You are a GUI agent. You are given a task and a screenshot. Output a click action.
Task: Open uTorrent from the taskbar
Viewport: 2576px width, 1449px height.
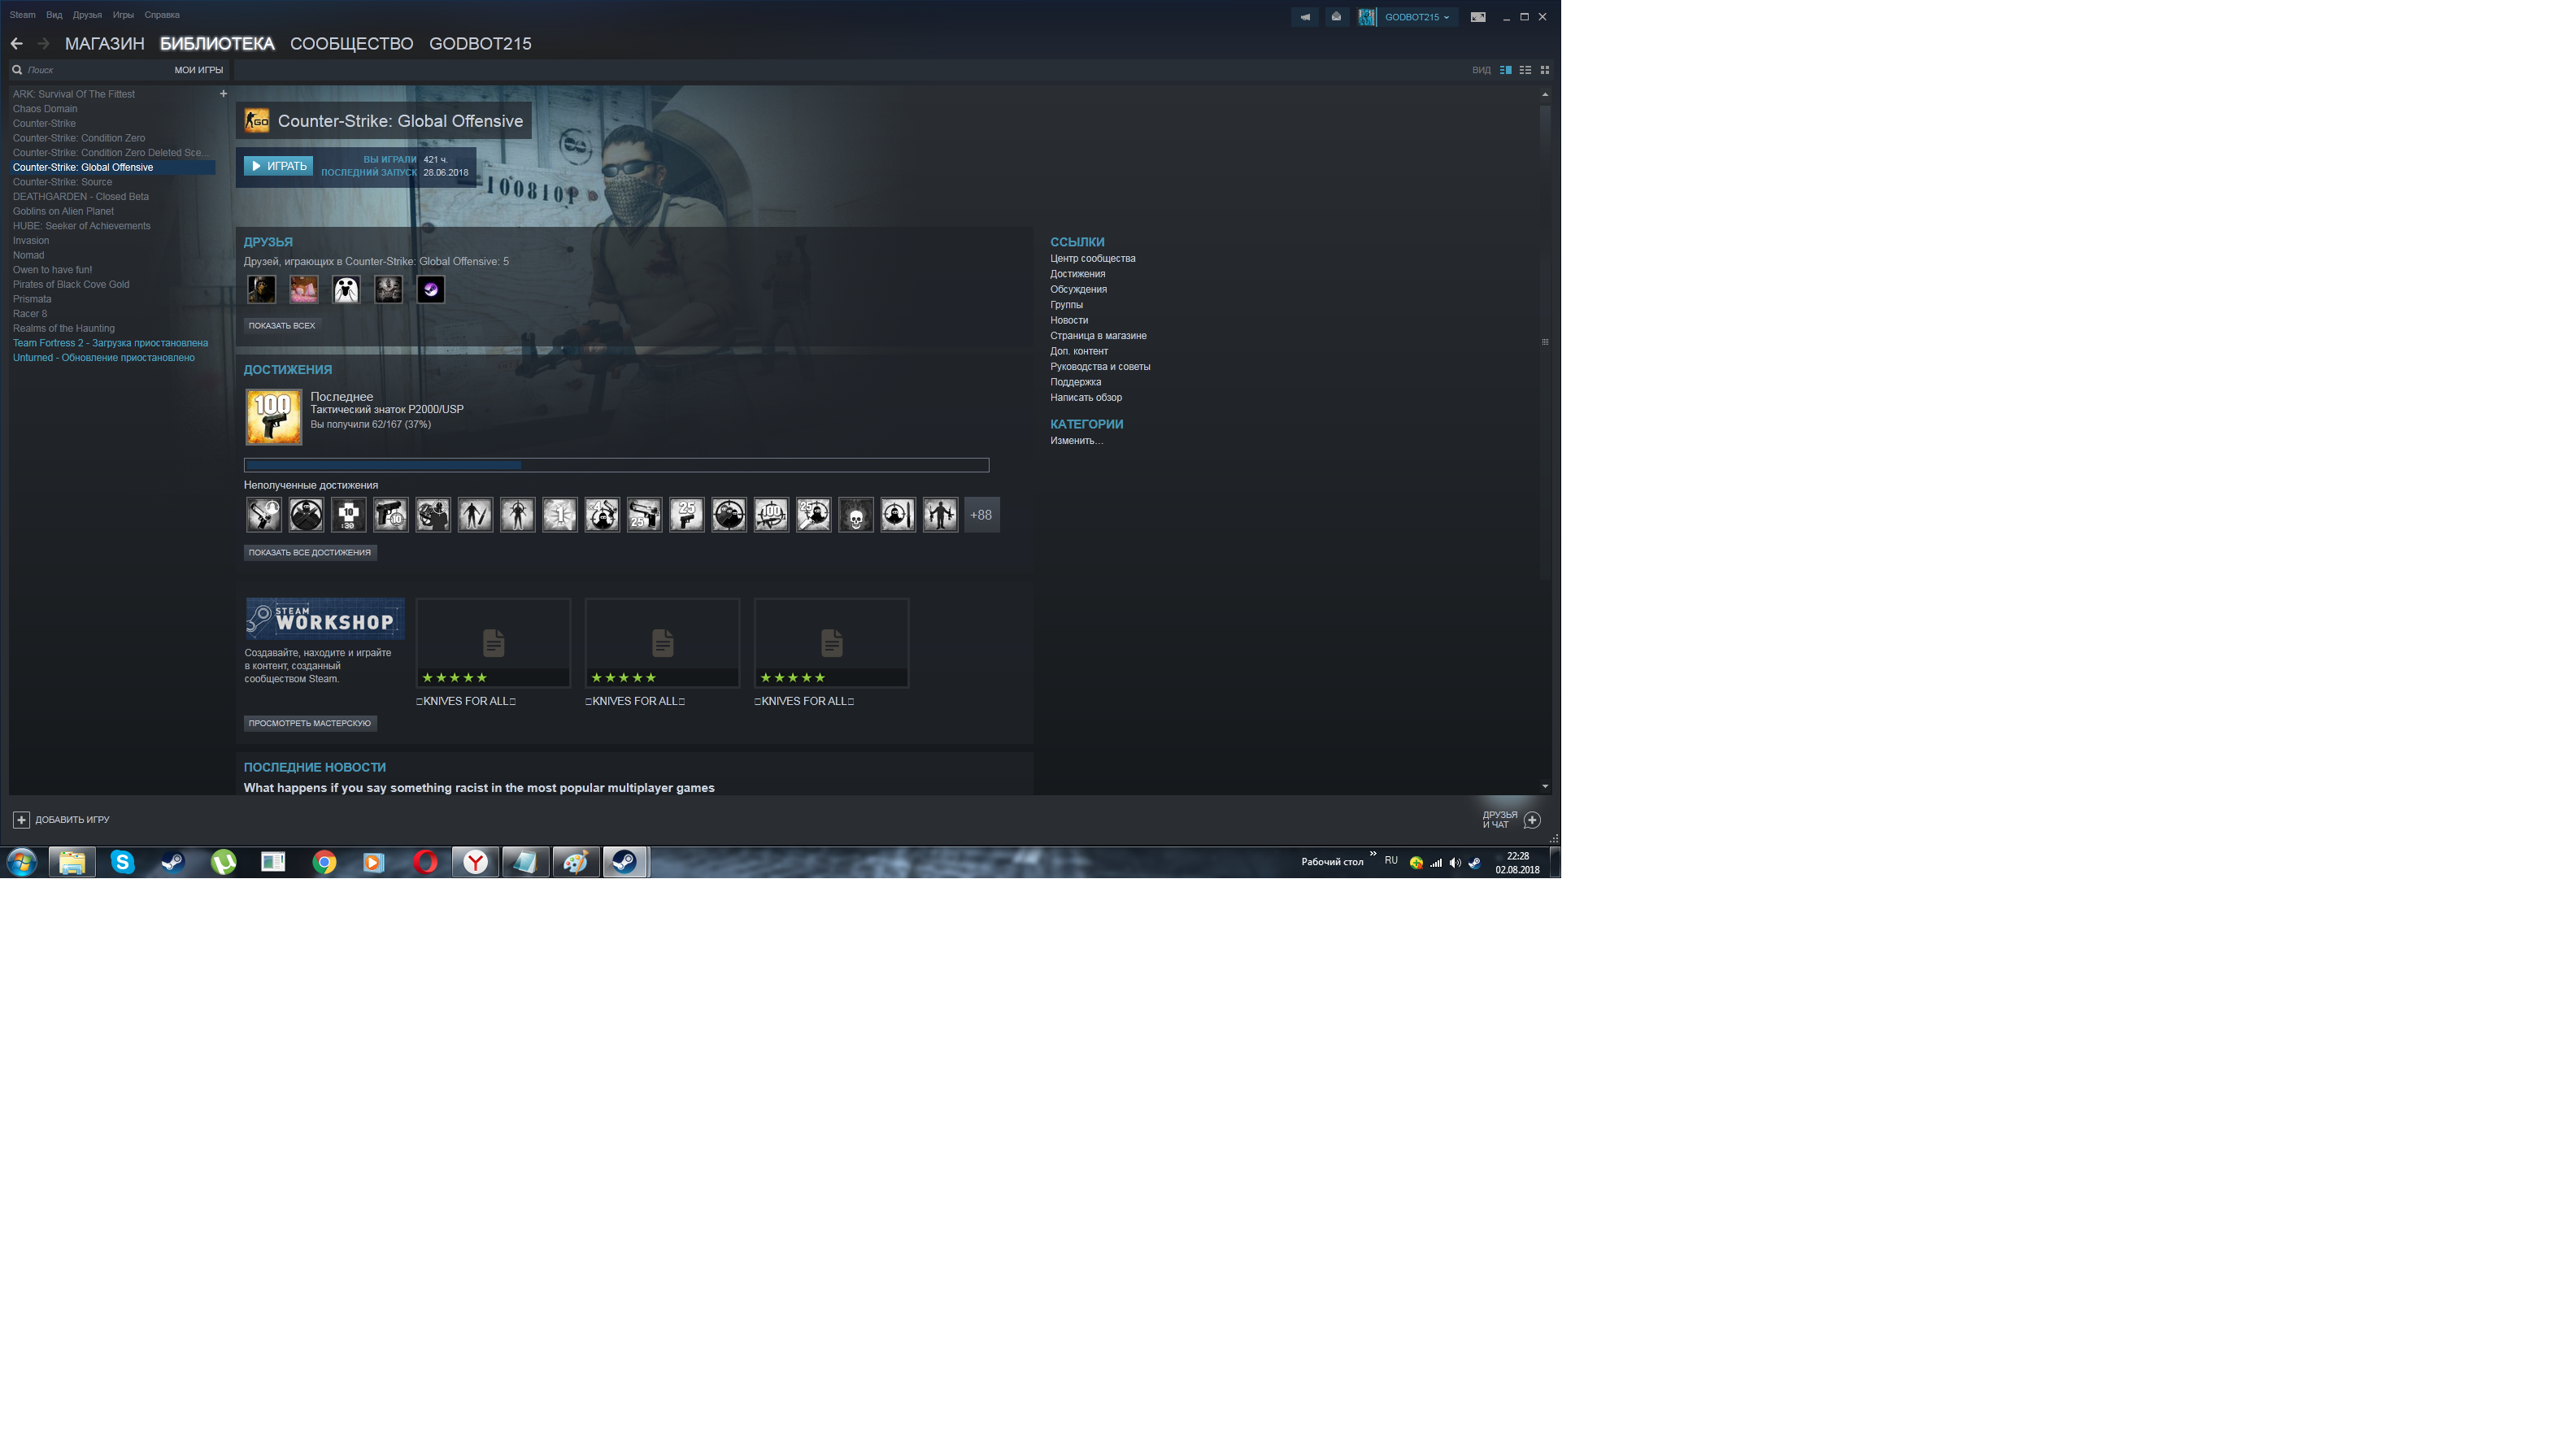click(x=224, y=862)
